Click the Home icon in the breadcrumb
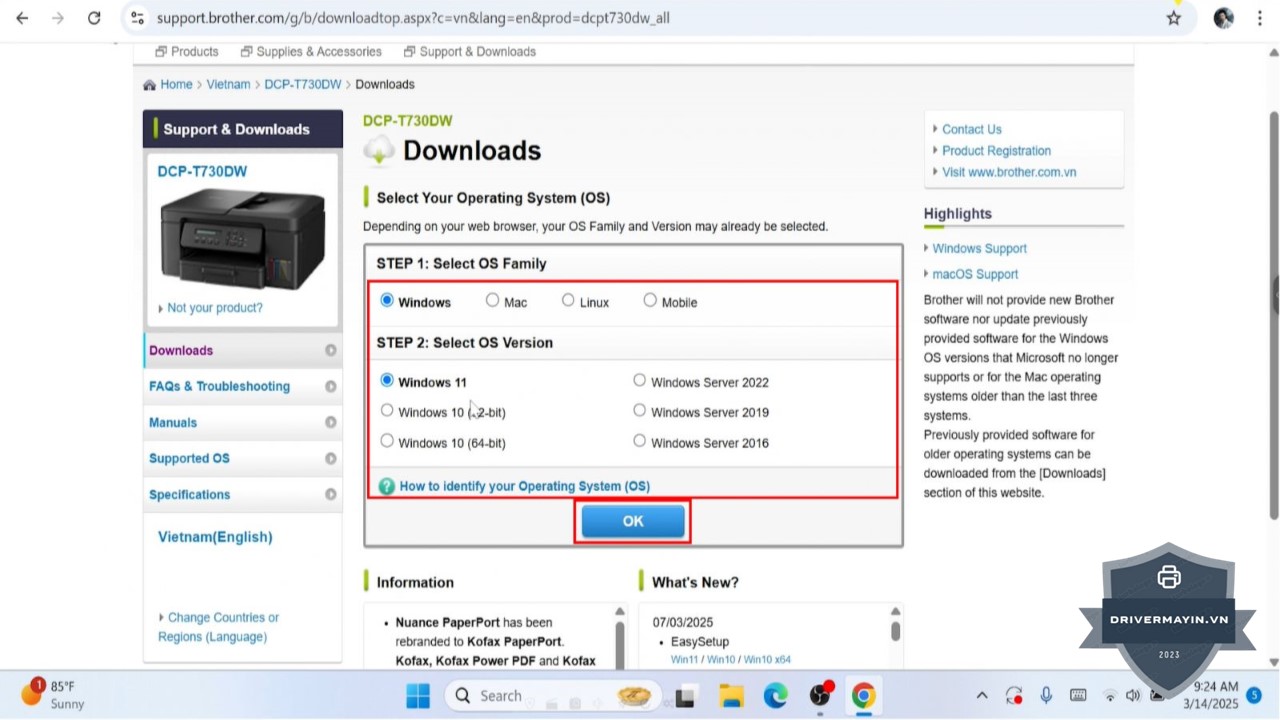Screen dimensions: 1280x720 click(x=150, y=85)
